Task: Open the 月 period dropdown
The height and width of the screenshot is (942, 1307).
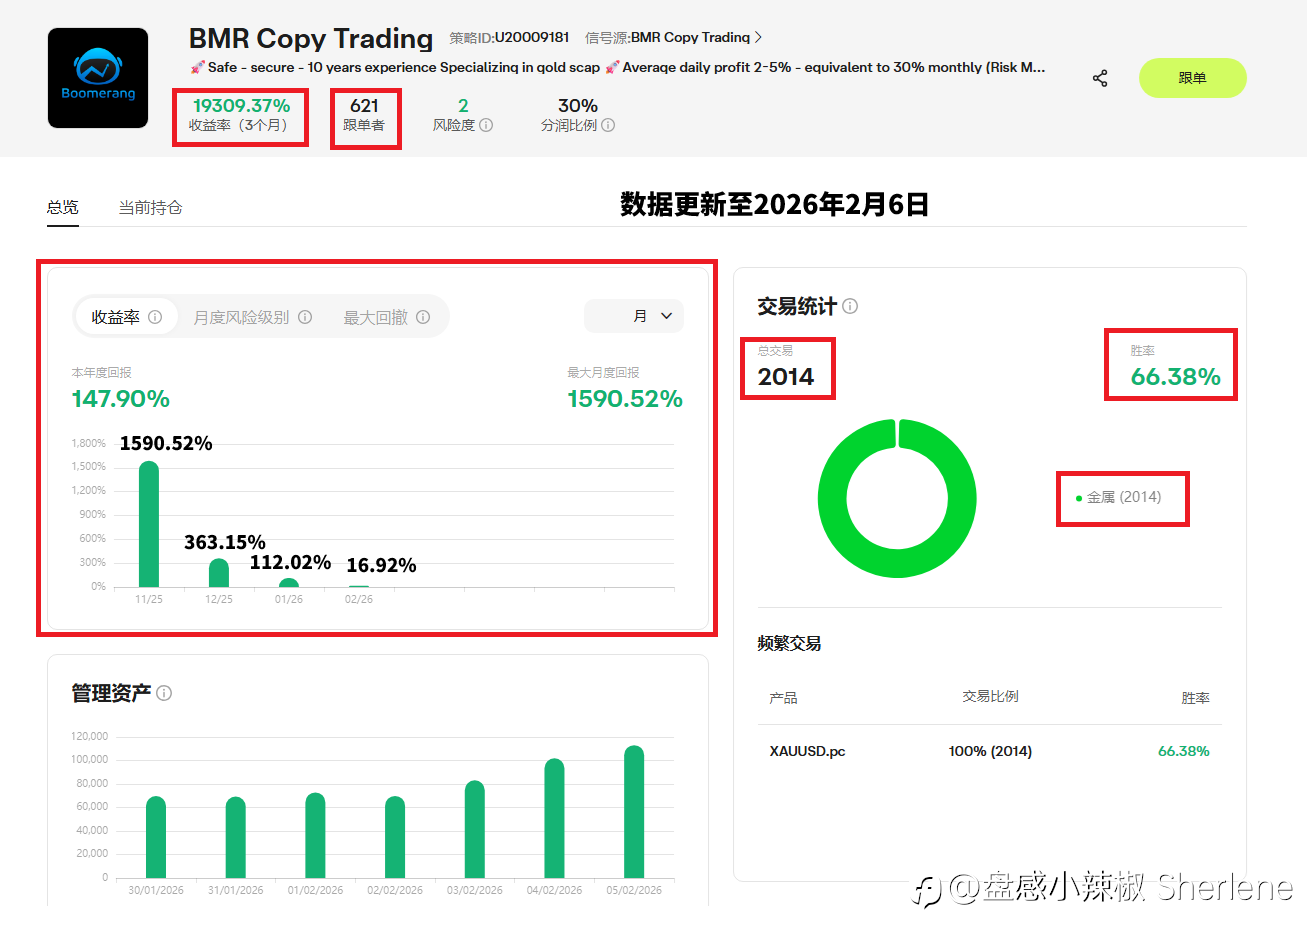Action: [634, 316]
